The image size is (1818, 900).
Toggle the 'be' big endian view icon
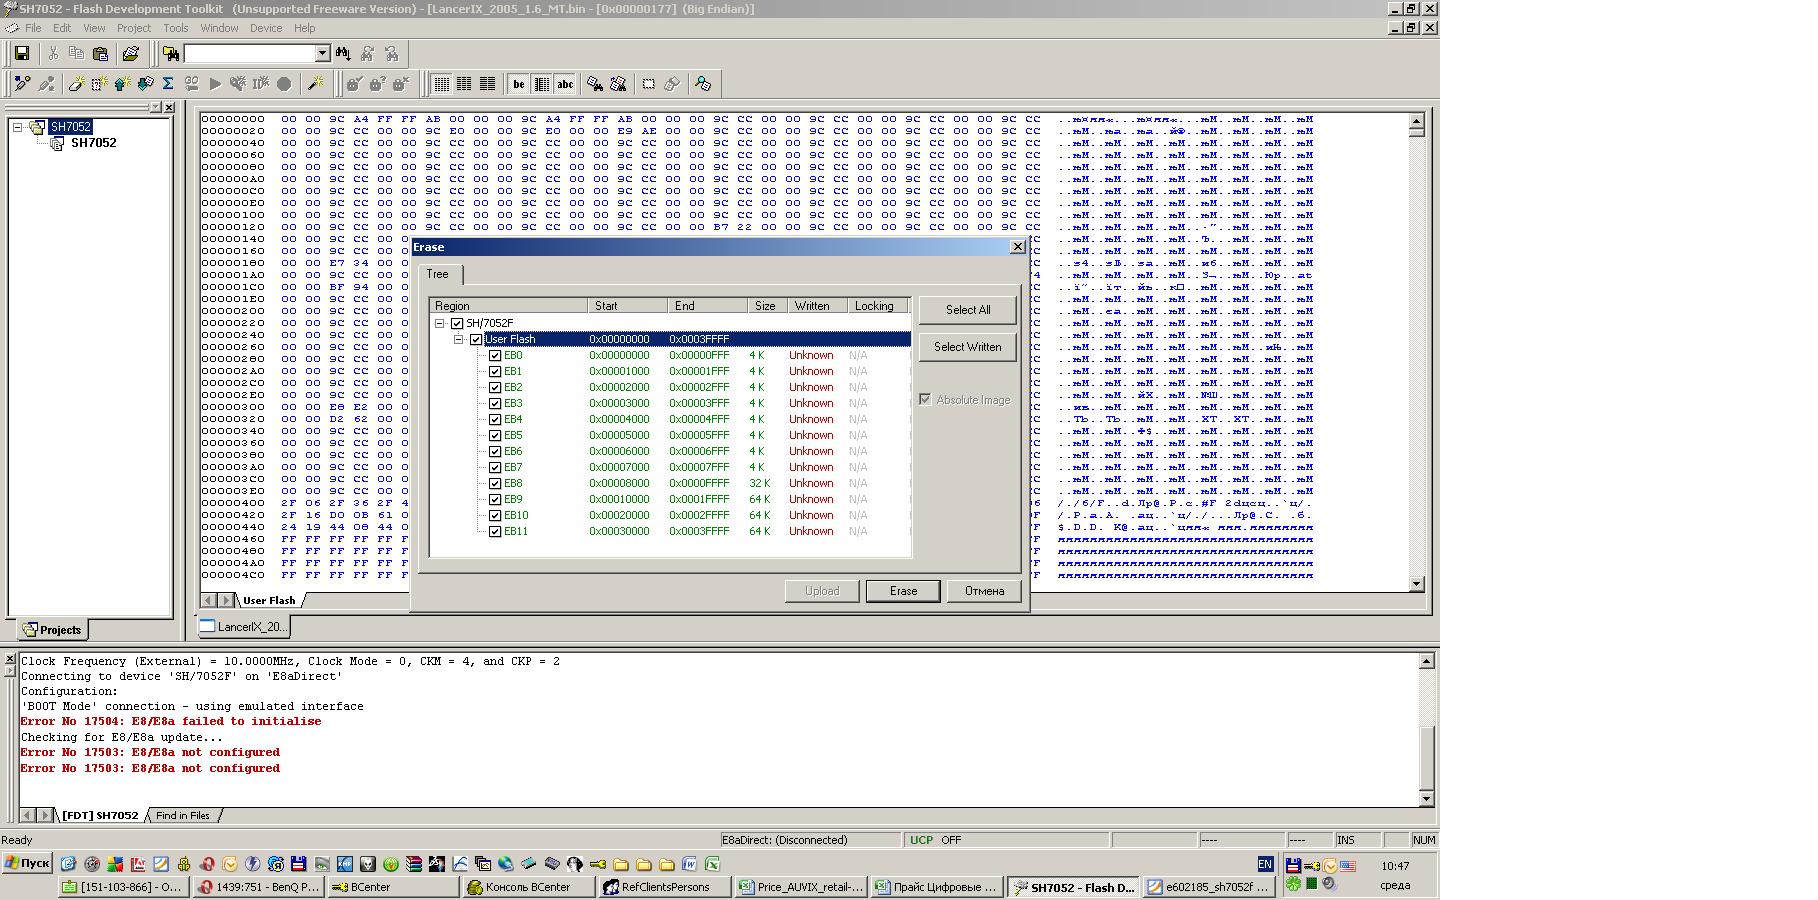click(518, 84)
